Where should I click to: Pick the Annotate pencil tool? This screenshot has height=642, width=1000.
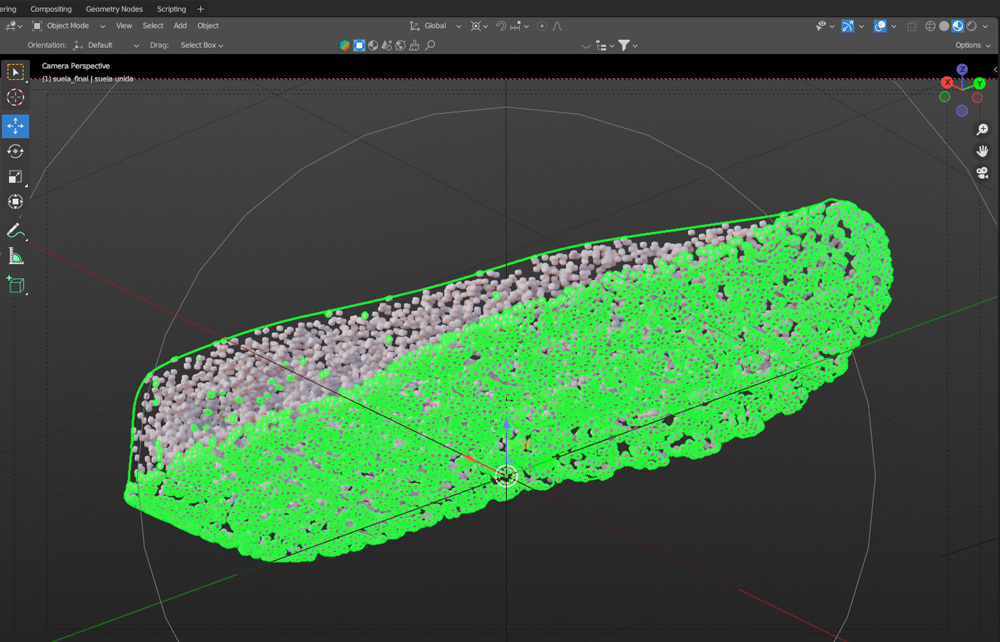pyautogui.click(x=15, y=231)
